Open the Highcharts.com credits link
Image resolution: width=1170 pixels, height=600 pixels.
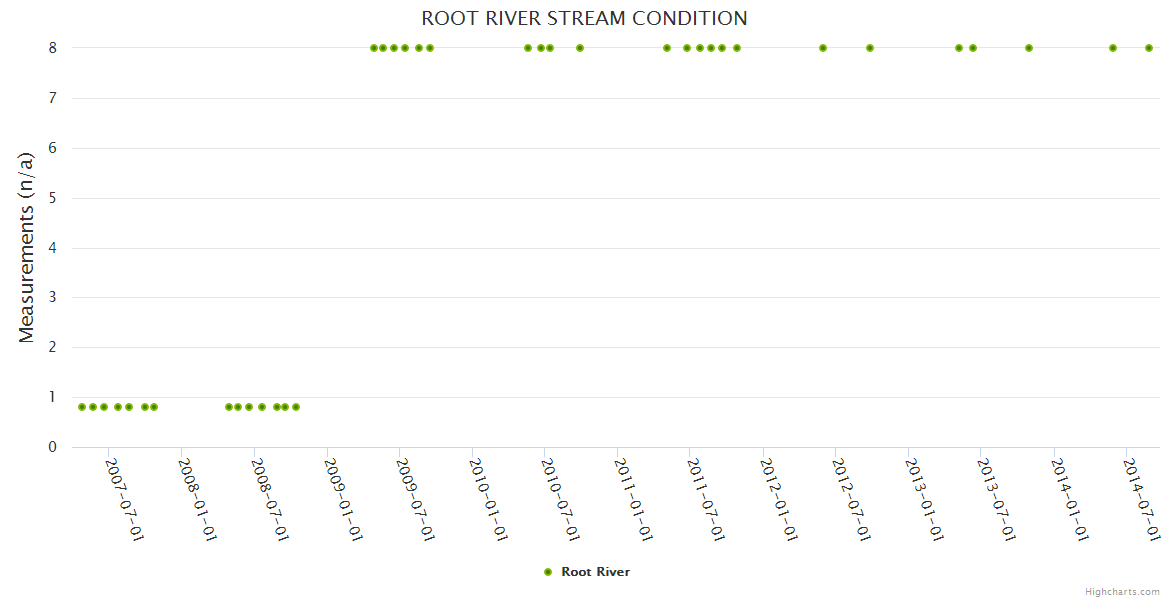[1122, 592]
